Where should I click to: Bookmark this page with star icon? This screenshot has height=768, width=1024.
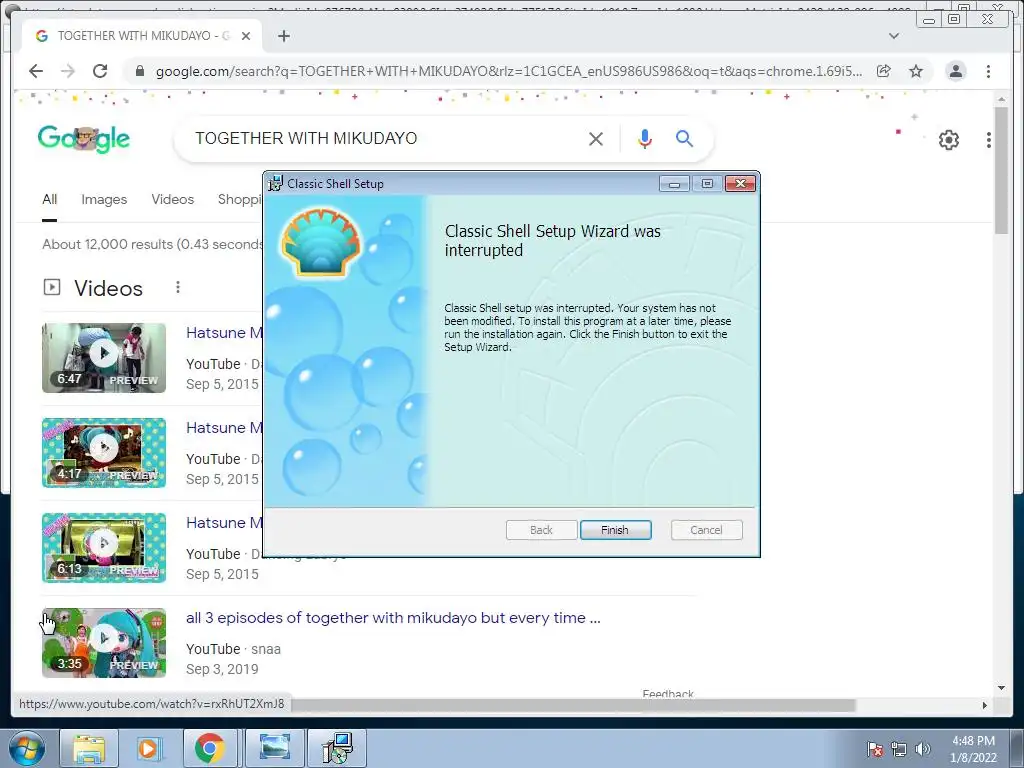pos(916,71)
